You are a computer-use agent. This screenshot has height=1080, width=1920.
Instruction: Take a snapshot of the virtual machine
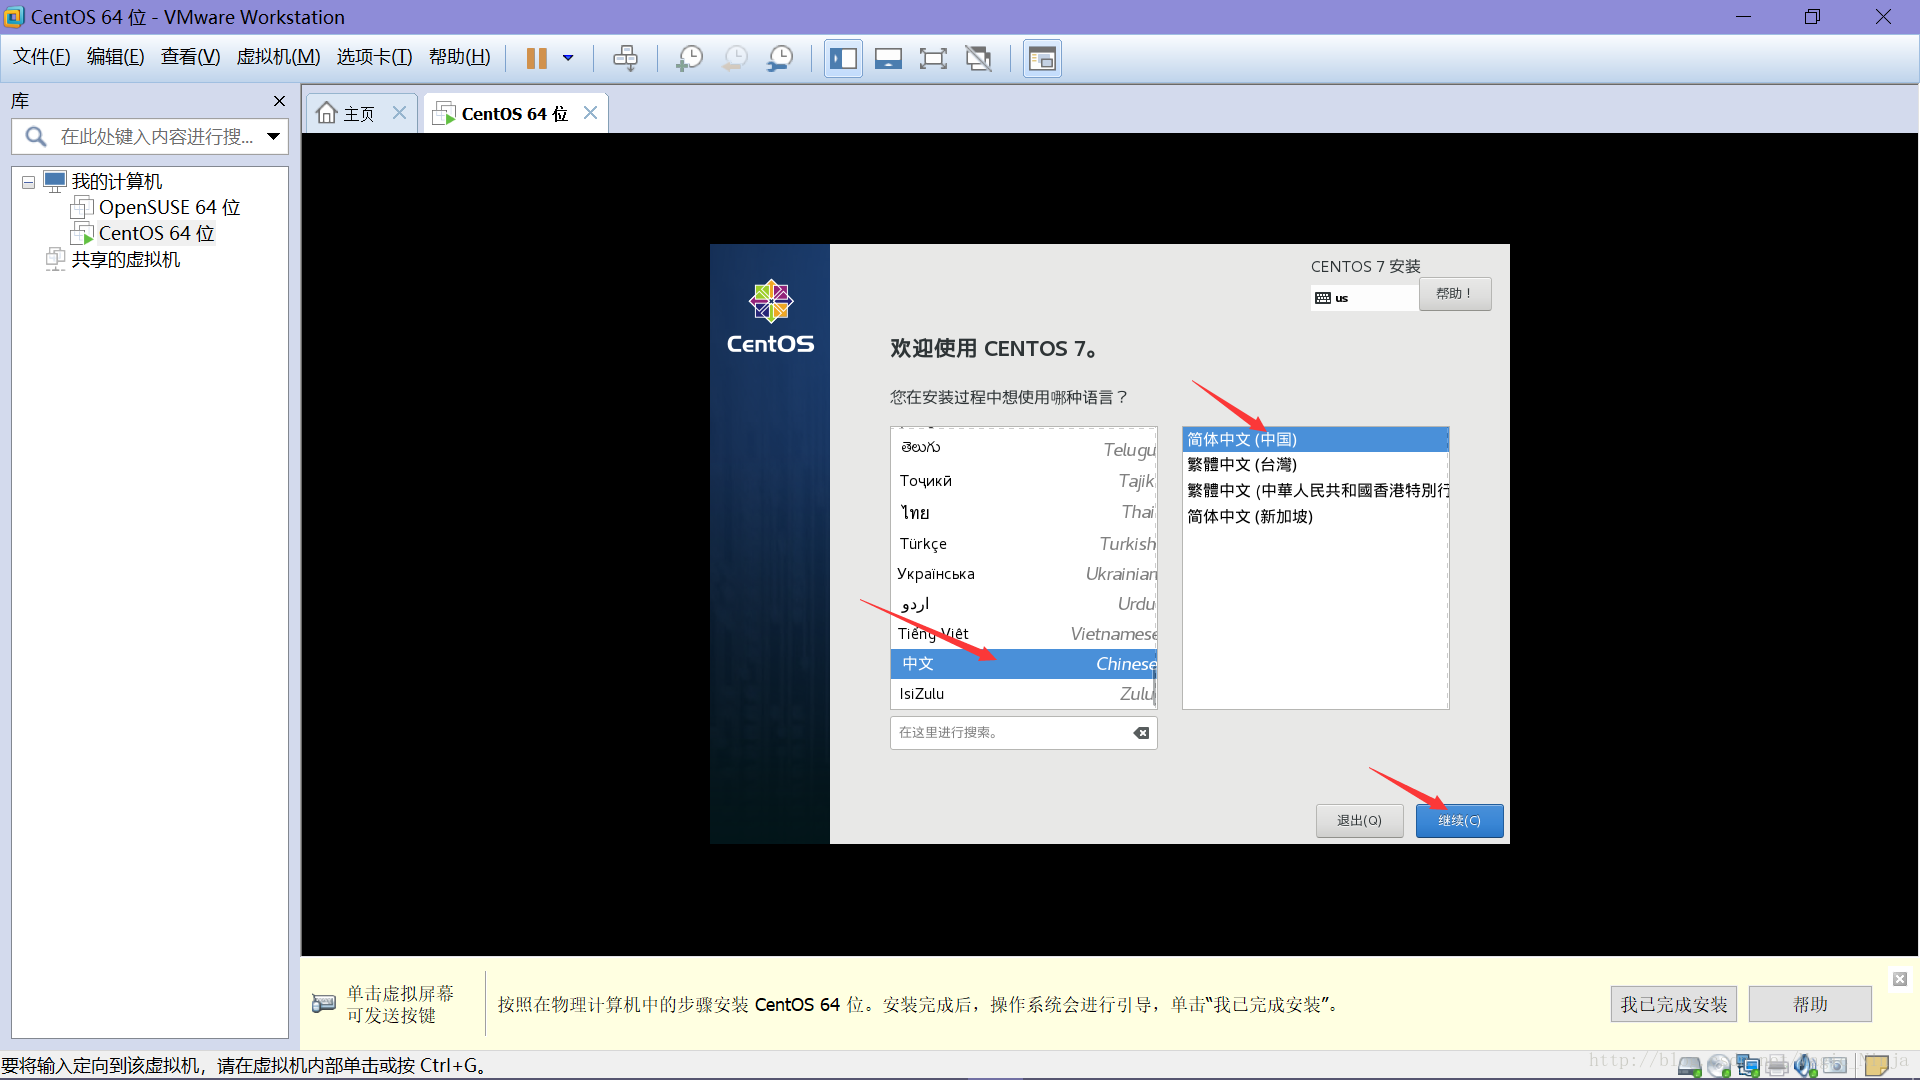[689, 58]
